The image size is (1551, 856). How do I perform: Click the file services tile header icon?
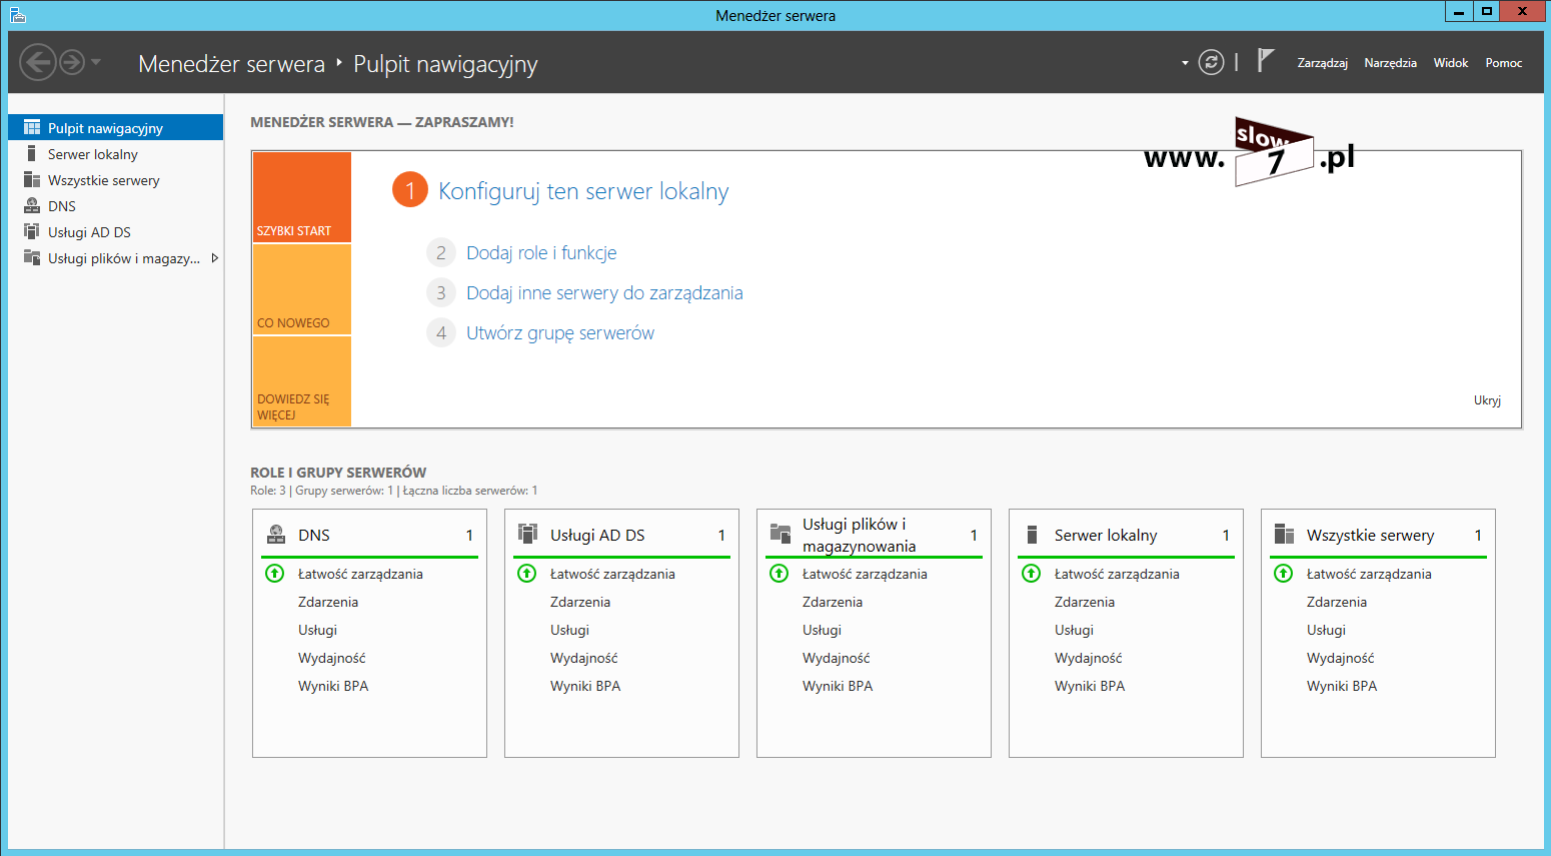(x=780, y=534)
